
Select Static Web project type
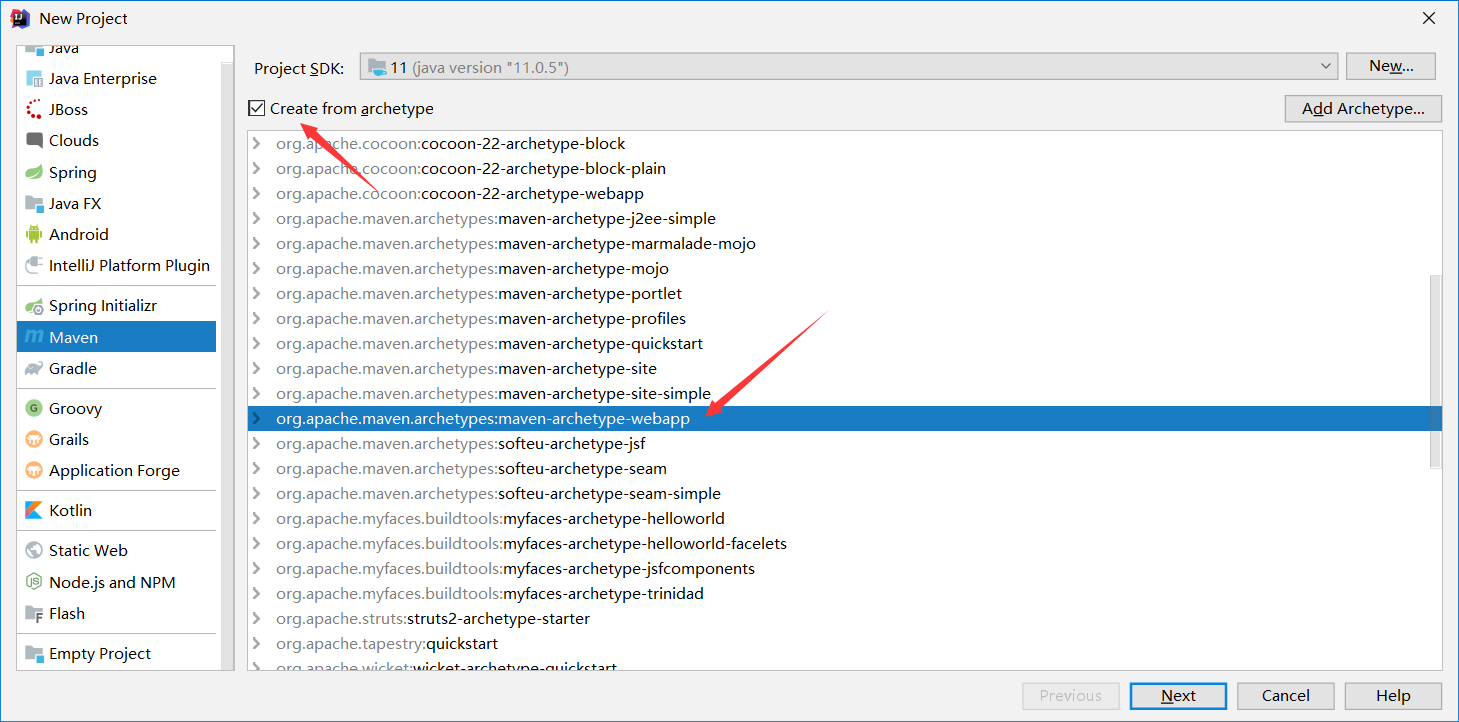pyautogui.click(x=116, y=551)
